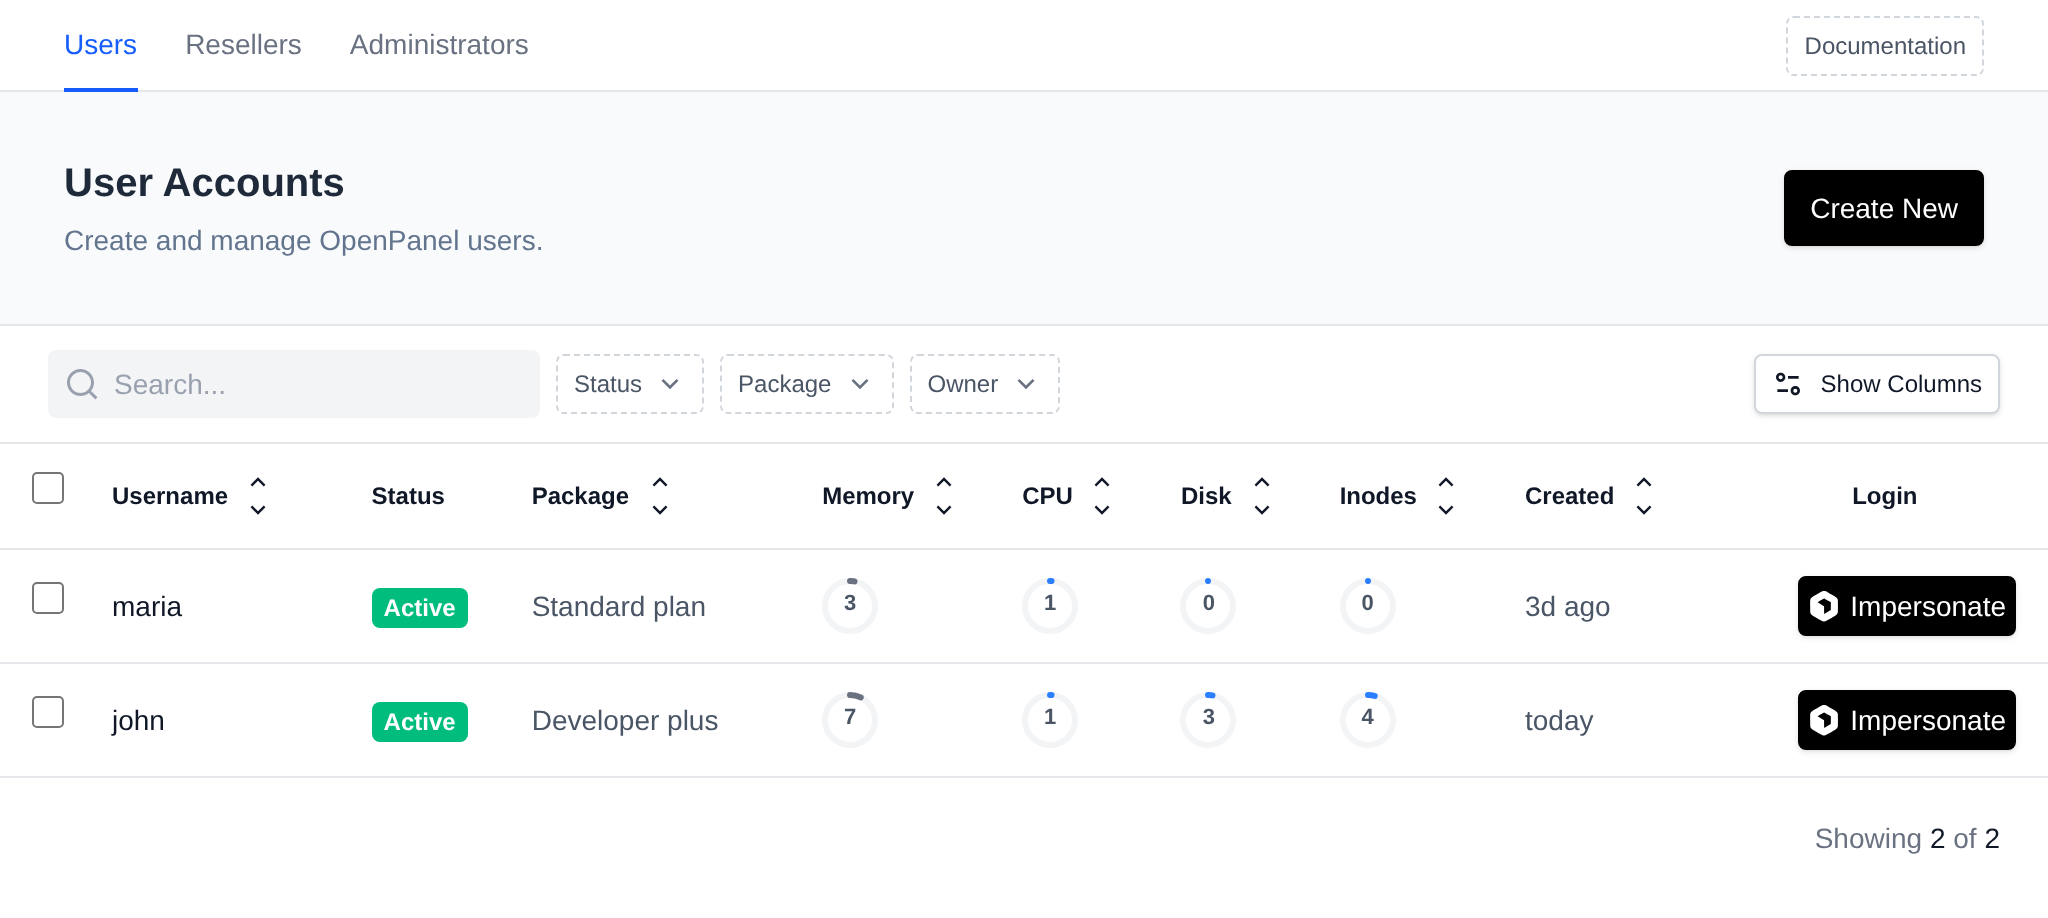Viewport: 2048px width, 918px height.
Task: Open user john's username link
Action: pyautogui.click(x=138, y=721)
